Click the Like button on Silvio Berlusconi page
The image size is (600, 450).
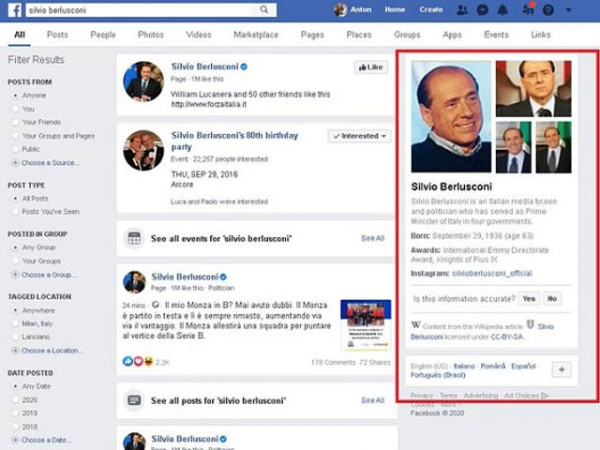point(371,67)
